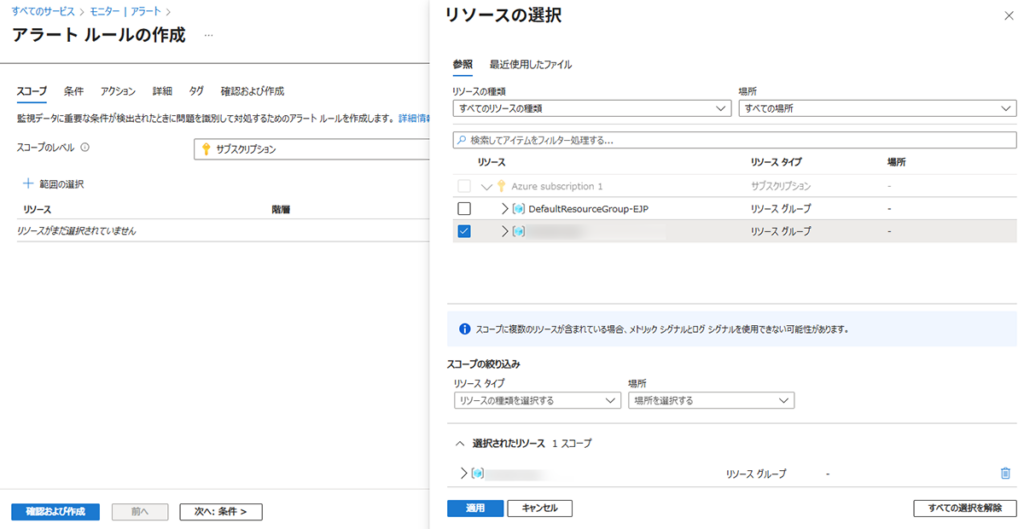Uncheck the selected resource group checkbox
The image size is (1024, 529).
click(463, 231)
